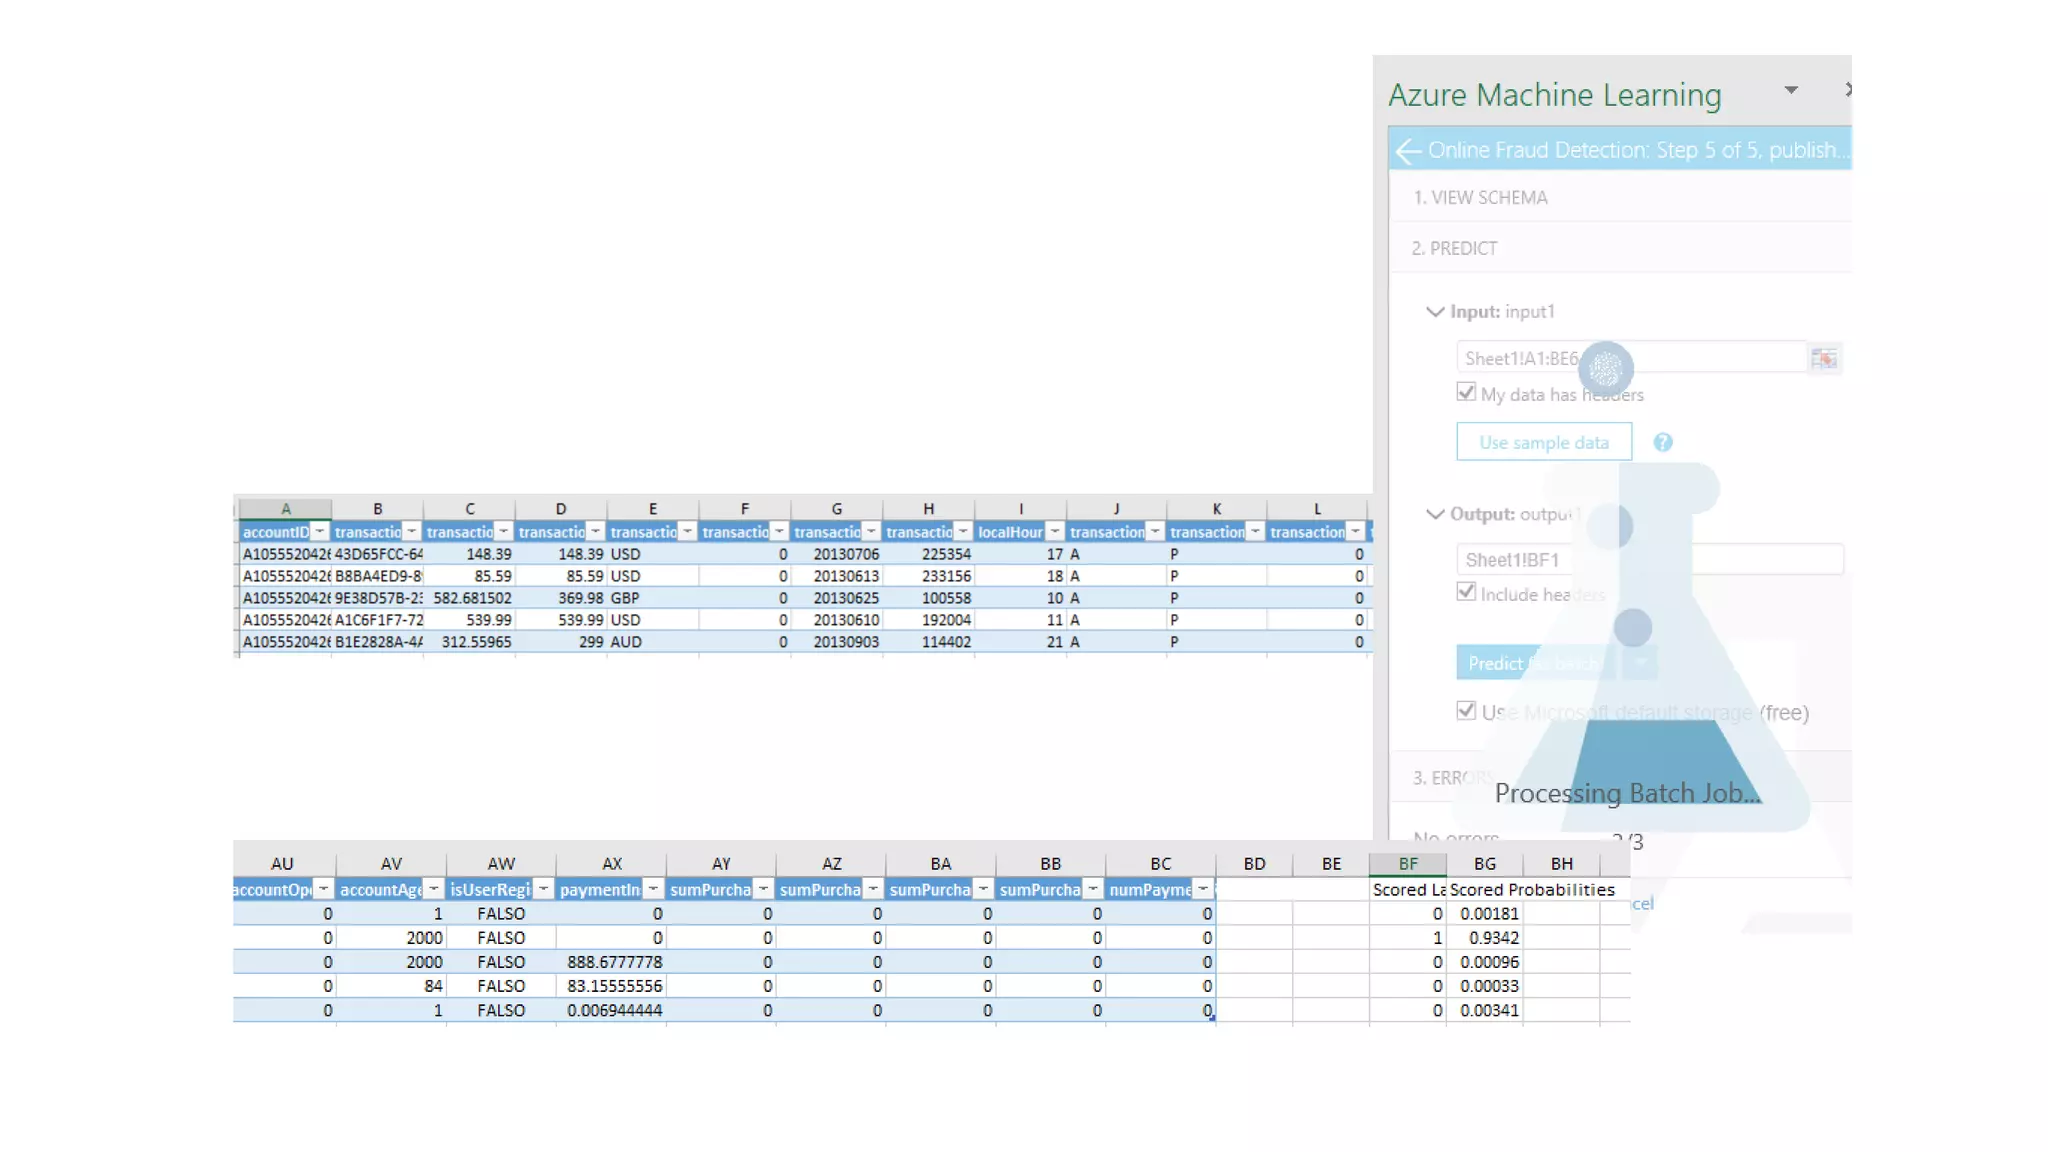Viewport: 2048px width, 1152px height.
Task: Toggle Include headers checkbox
Action: pos(1466,592)
